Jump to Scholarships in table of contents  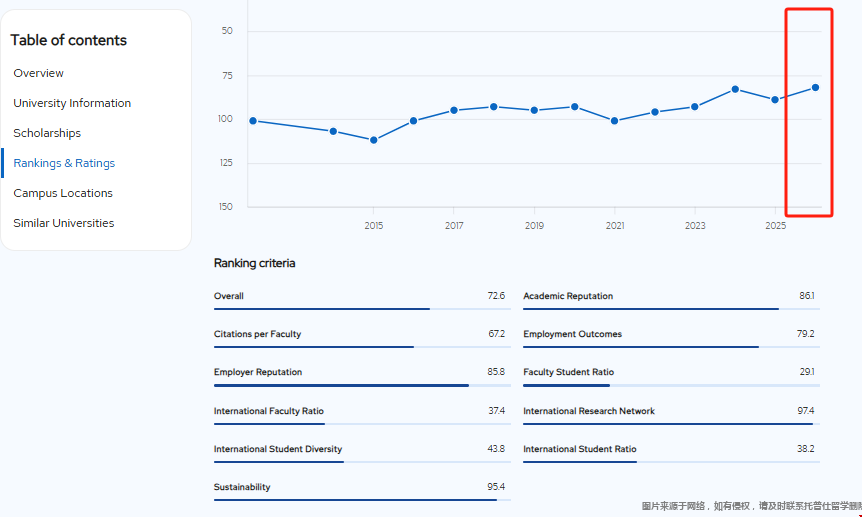click(x=47, y=133)
